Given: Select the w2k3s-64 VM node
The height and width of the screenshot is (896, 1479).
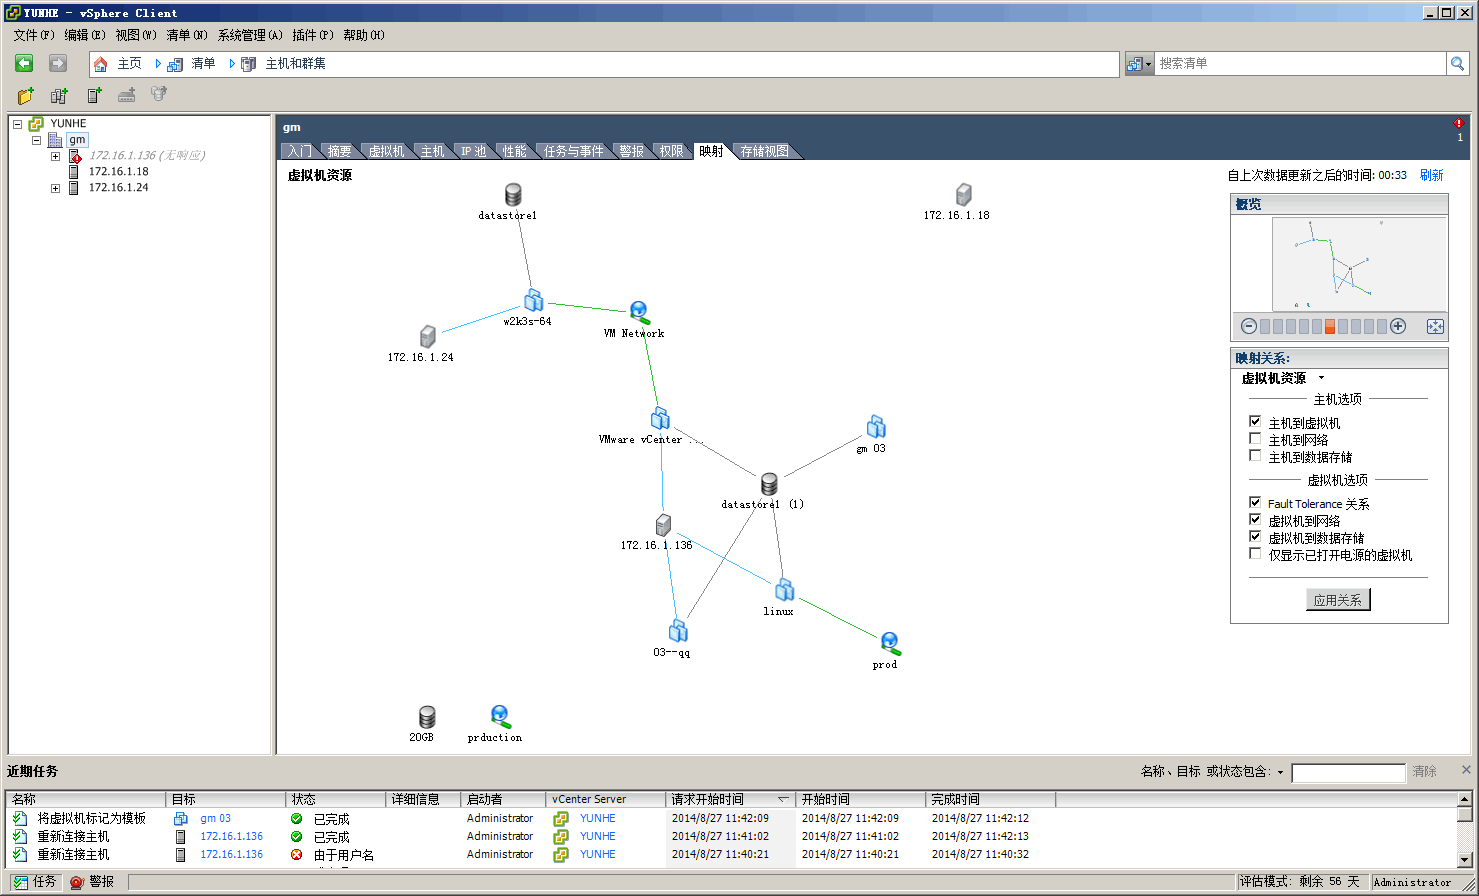Looking at the screenshot, I should coord(533,300).
